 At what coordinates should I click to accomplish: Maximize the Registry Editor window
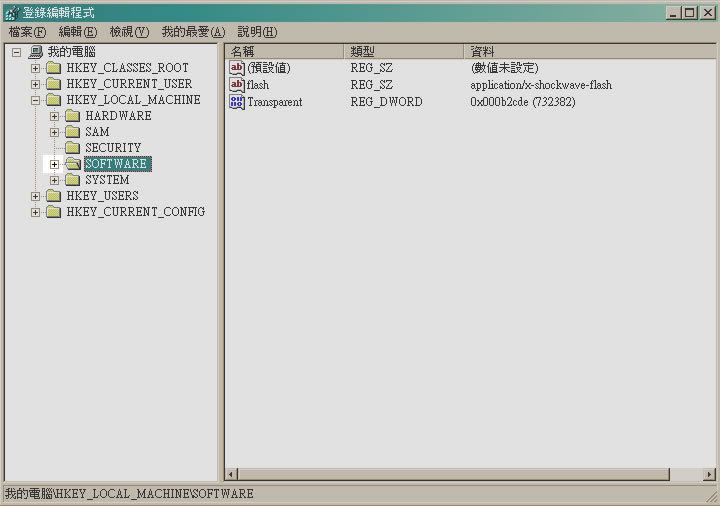(689, 13)
